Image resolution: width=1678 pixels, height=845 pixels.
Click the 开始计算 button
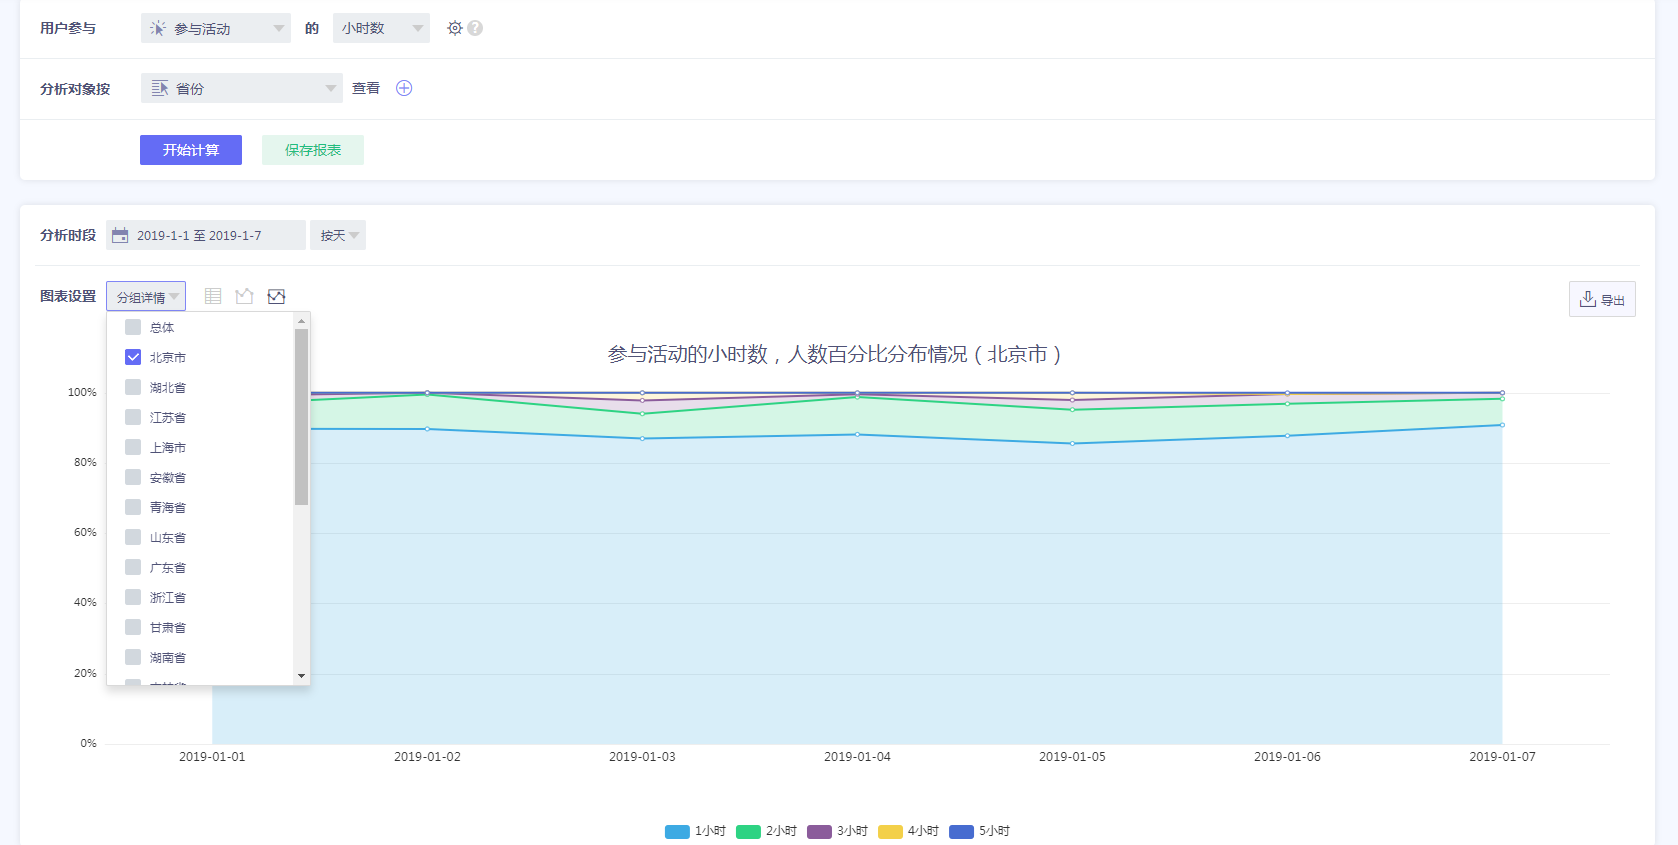click(191, 150)
